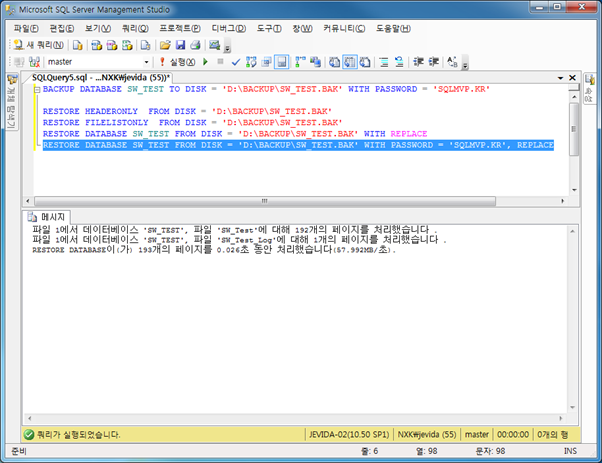Open Activity Monitor from toolbar
Screen dimensions: 602x463
(214, 45)
